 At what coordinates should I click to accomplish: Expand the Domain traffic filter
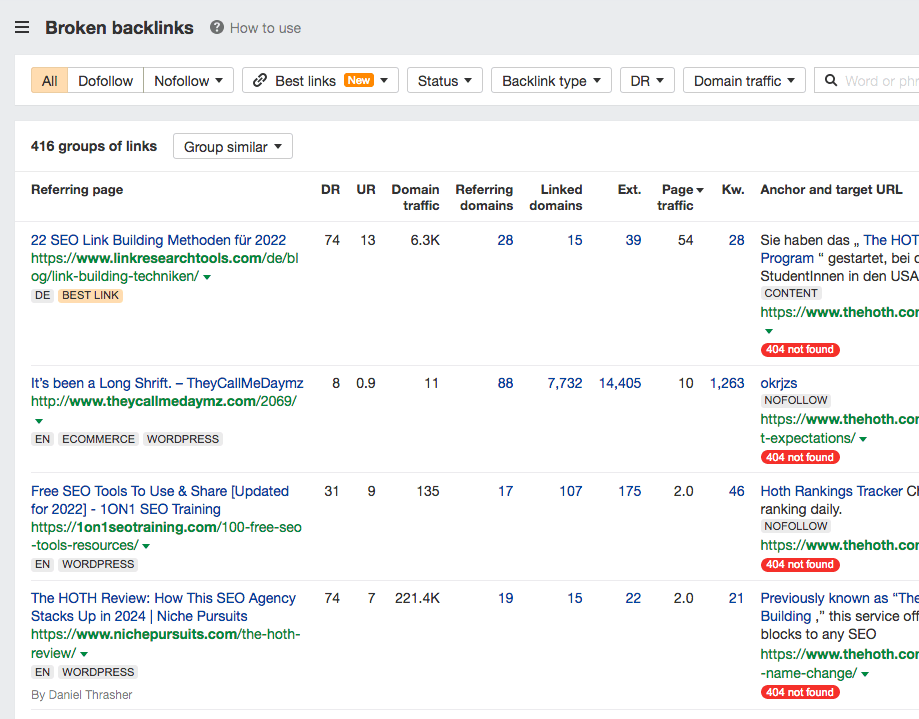click(x=744, y=81)
